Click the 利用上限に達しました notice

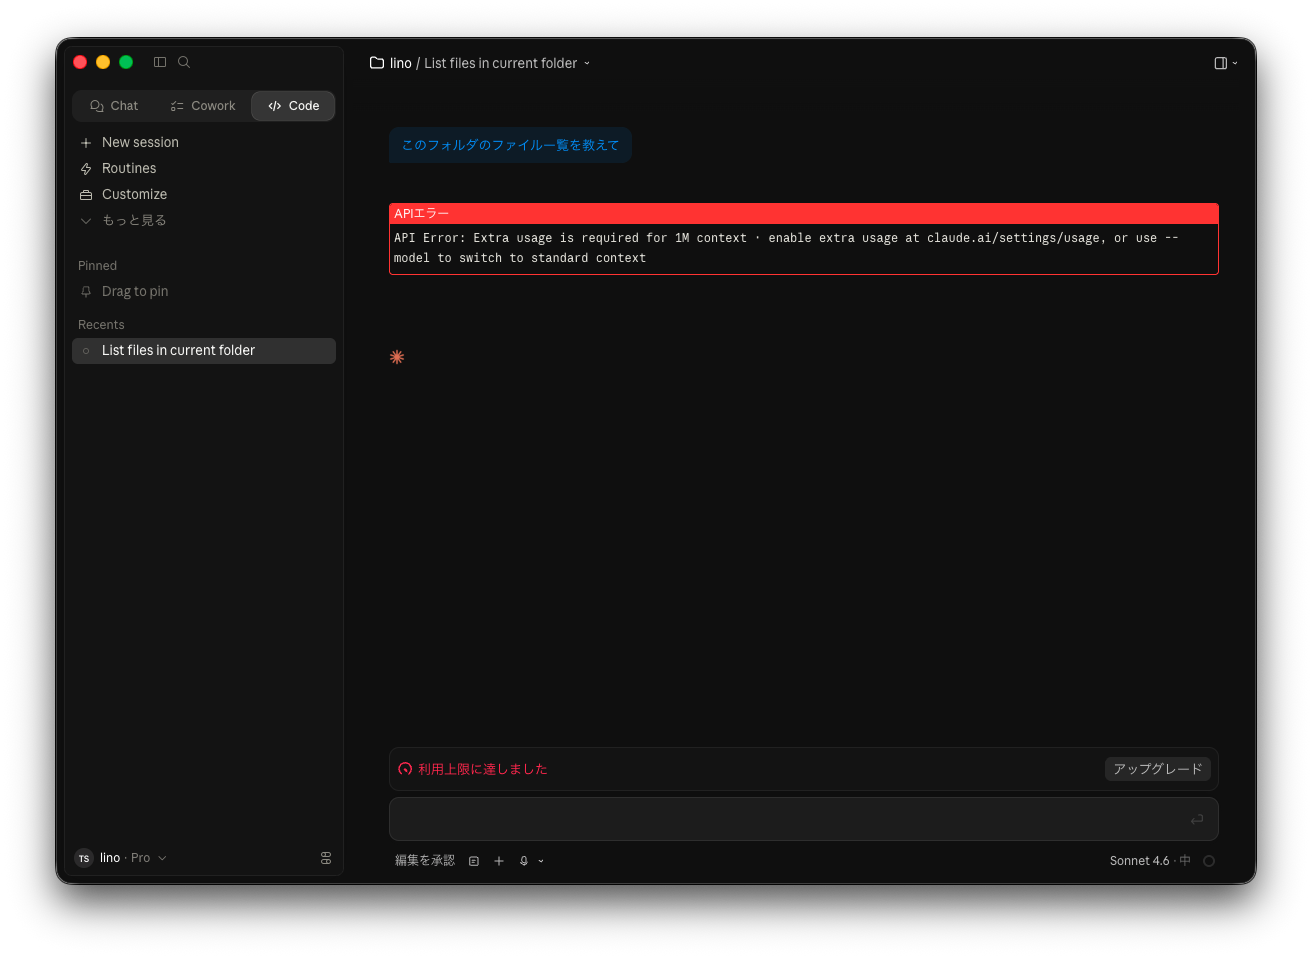point(483,769)
